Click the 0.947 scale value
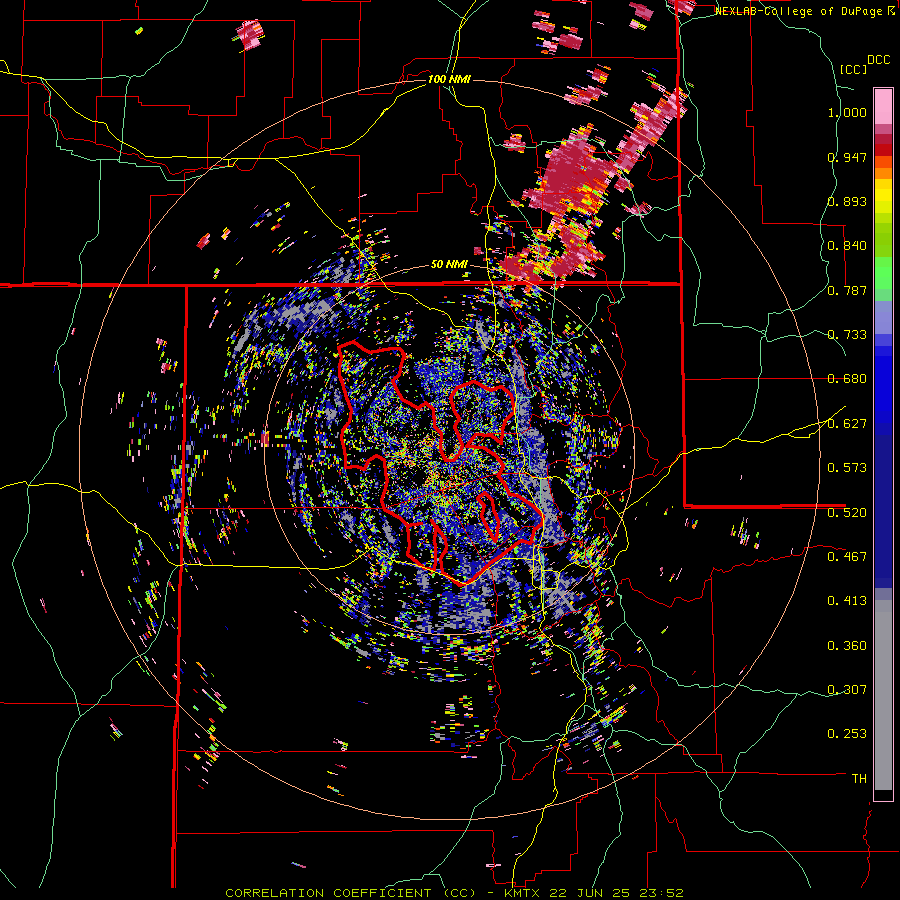Viewport: 900px width, 900px height. [x=847, y=157]
